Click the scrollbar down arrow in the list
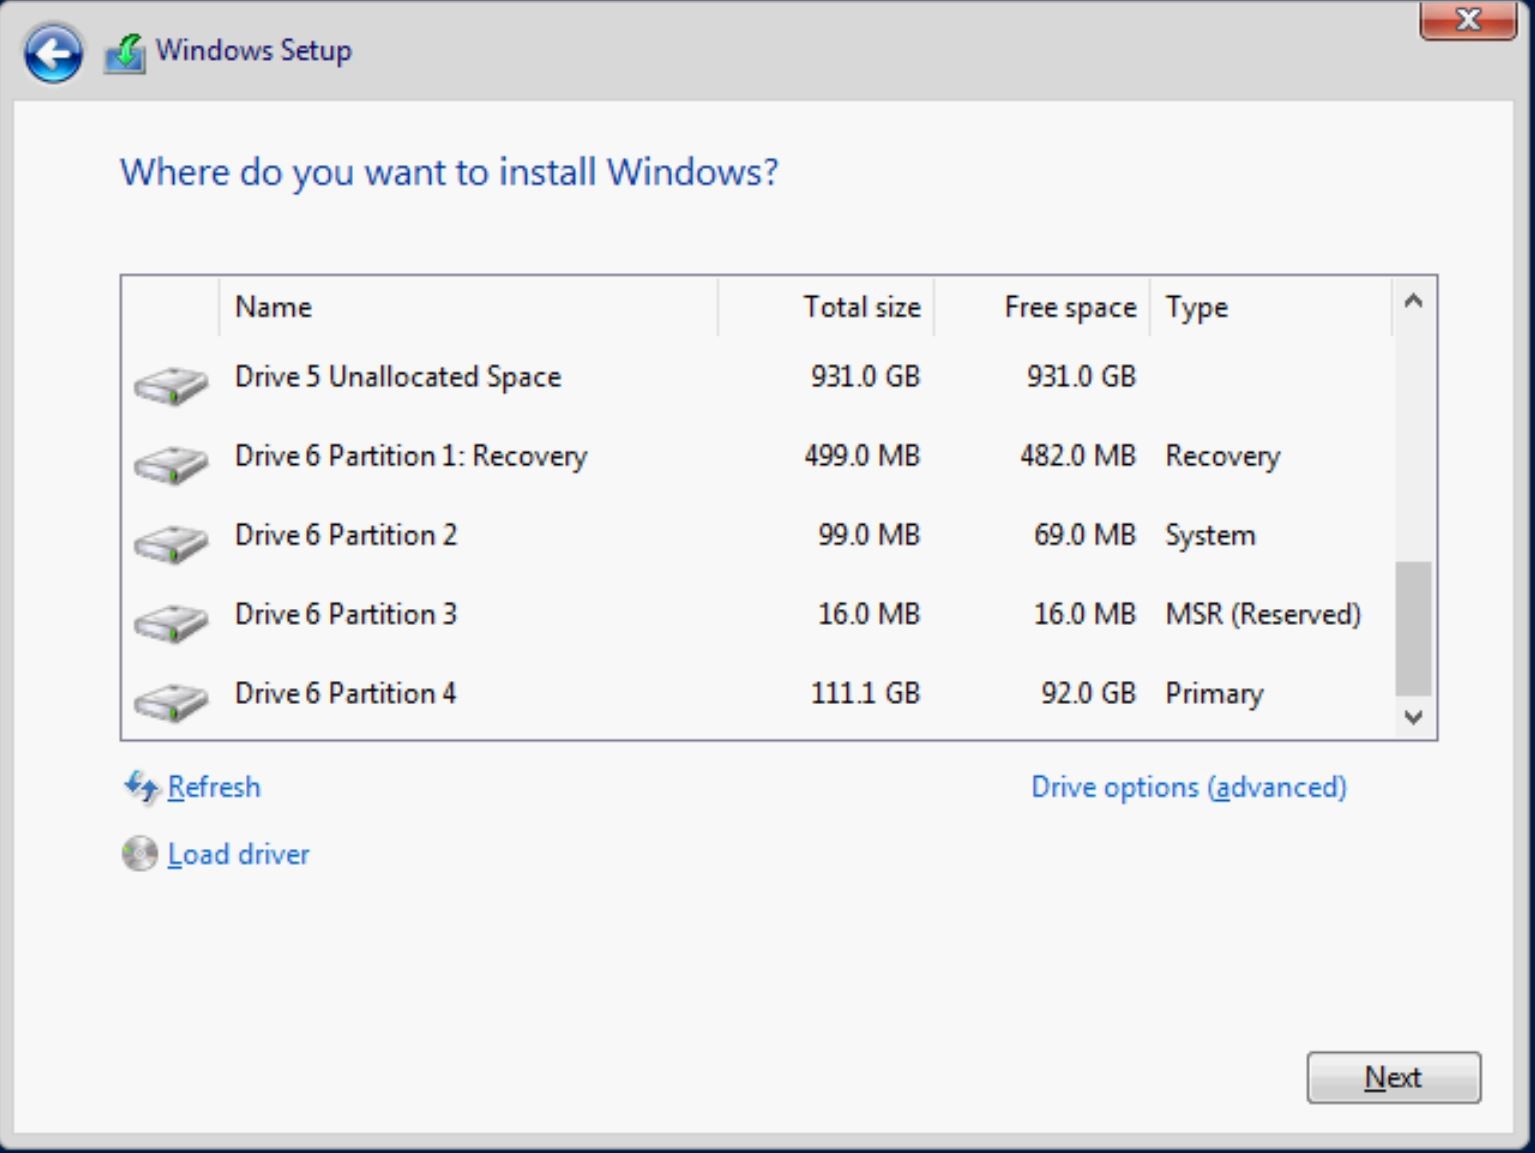The height and width of the screenshot is (1153, 1535). click(1412, 716)
